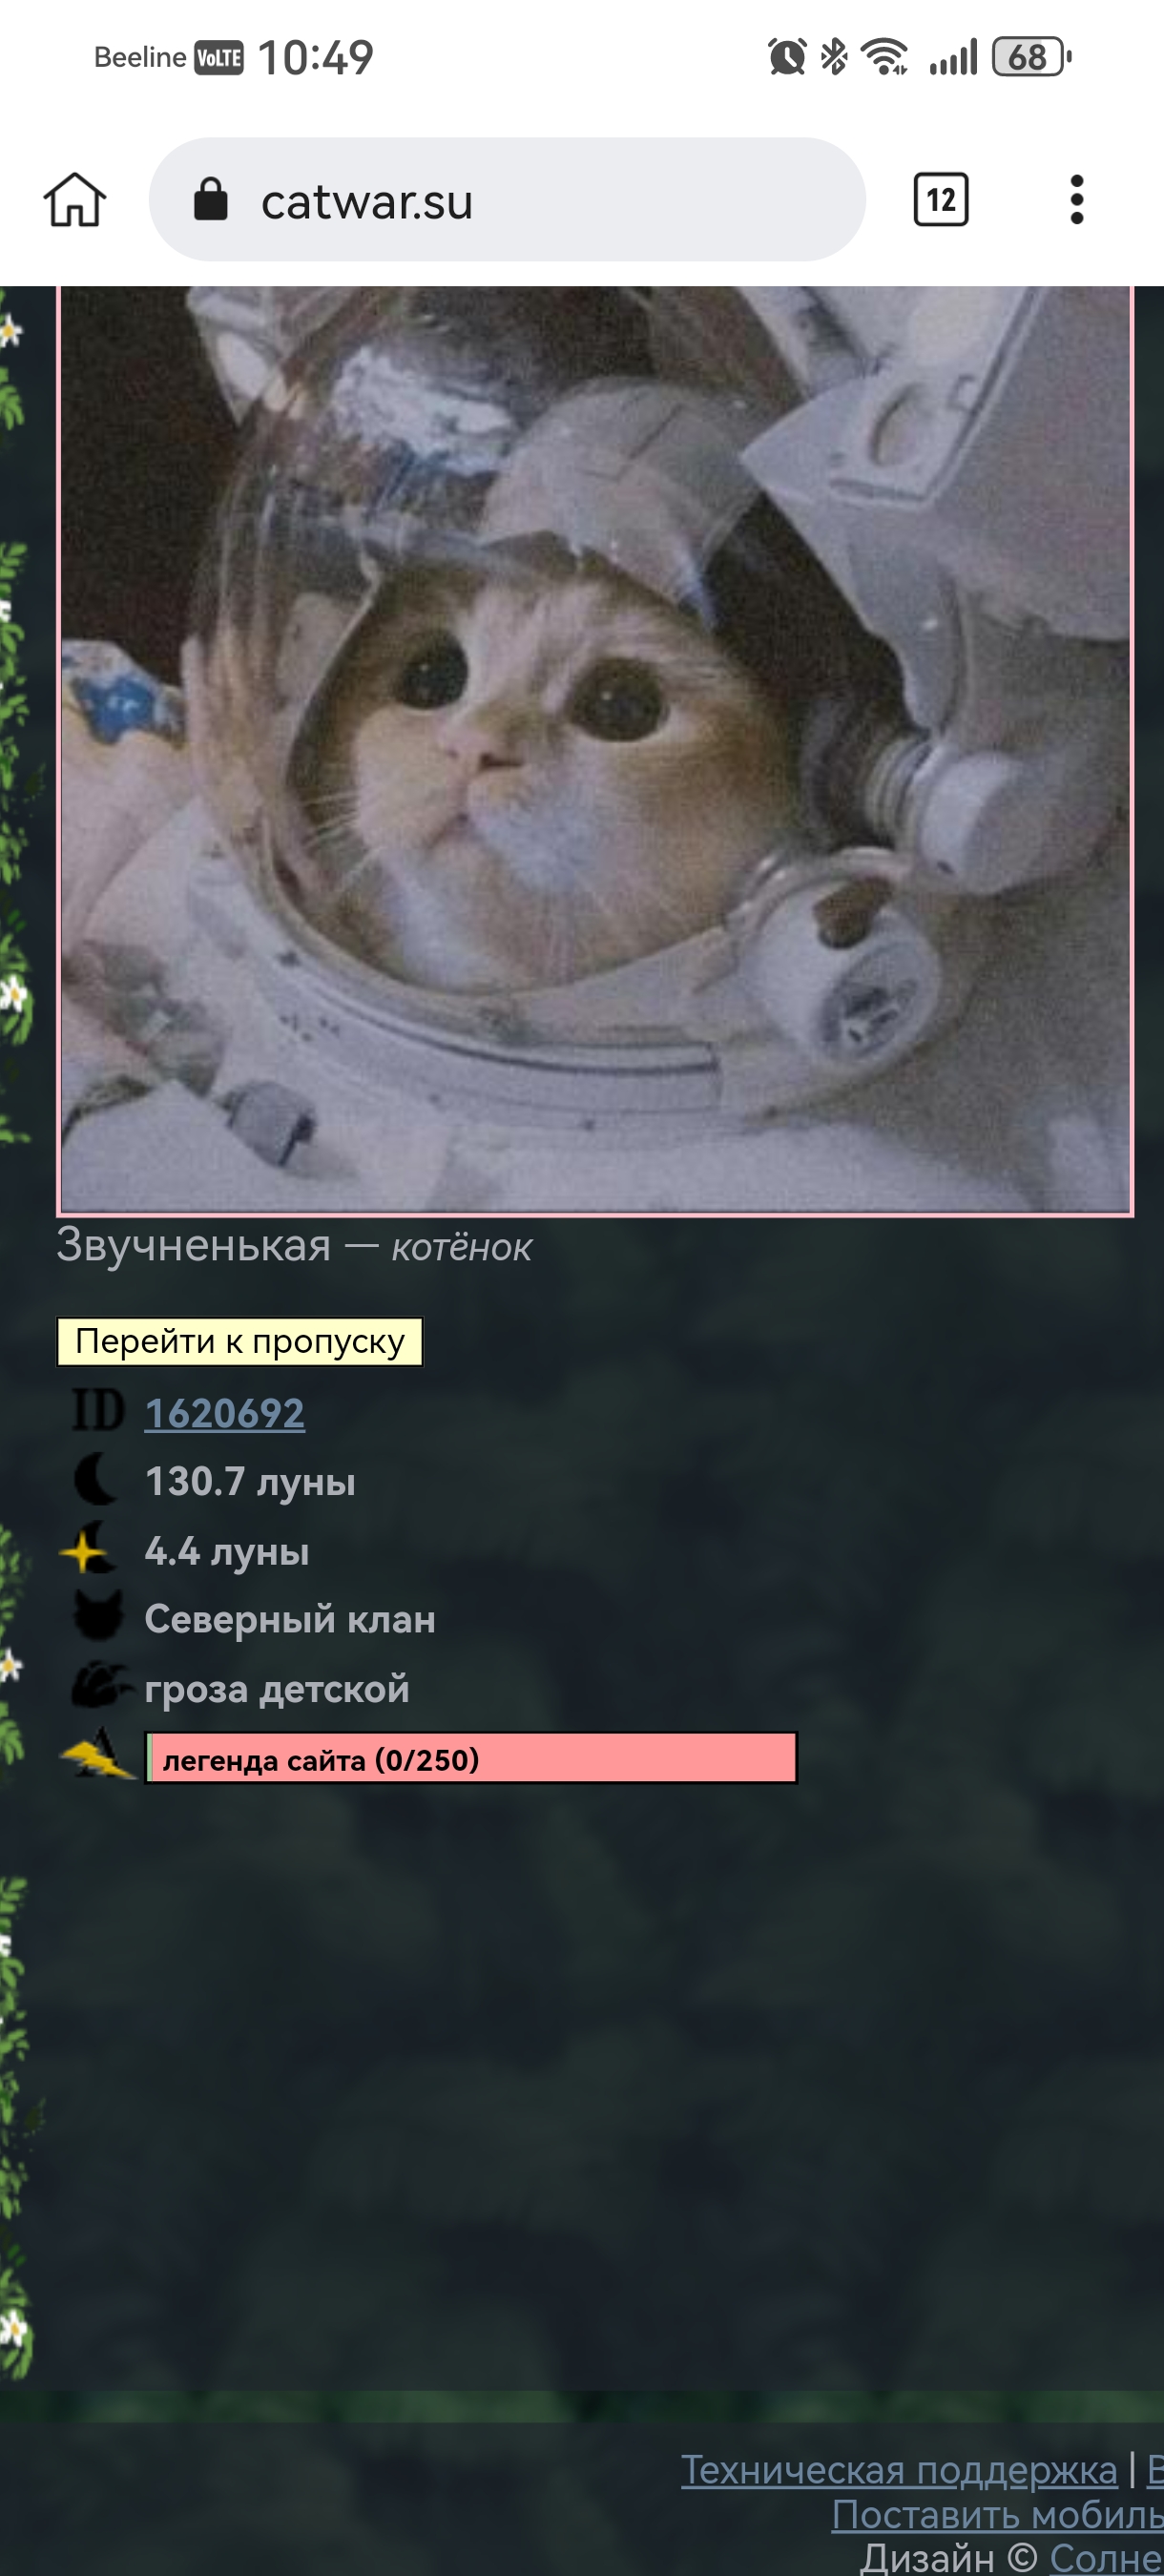1164x2576 pixels.
Task: Click the легенда сайта progress bar
Action: 471,1758
